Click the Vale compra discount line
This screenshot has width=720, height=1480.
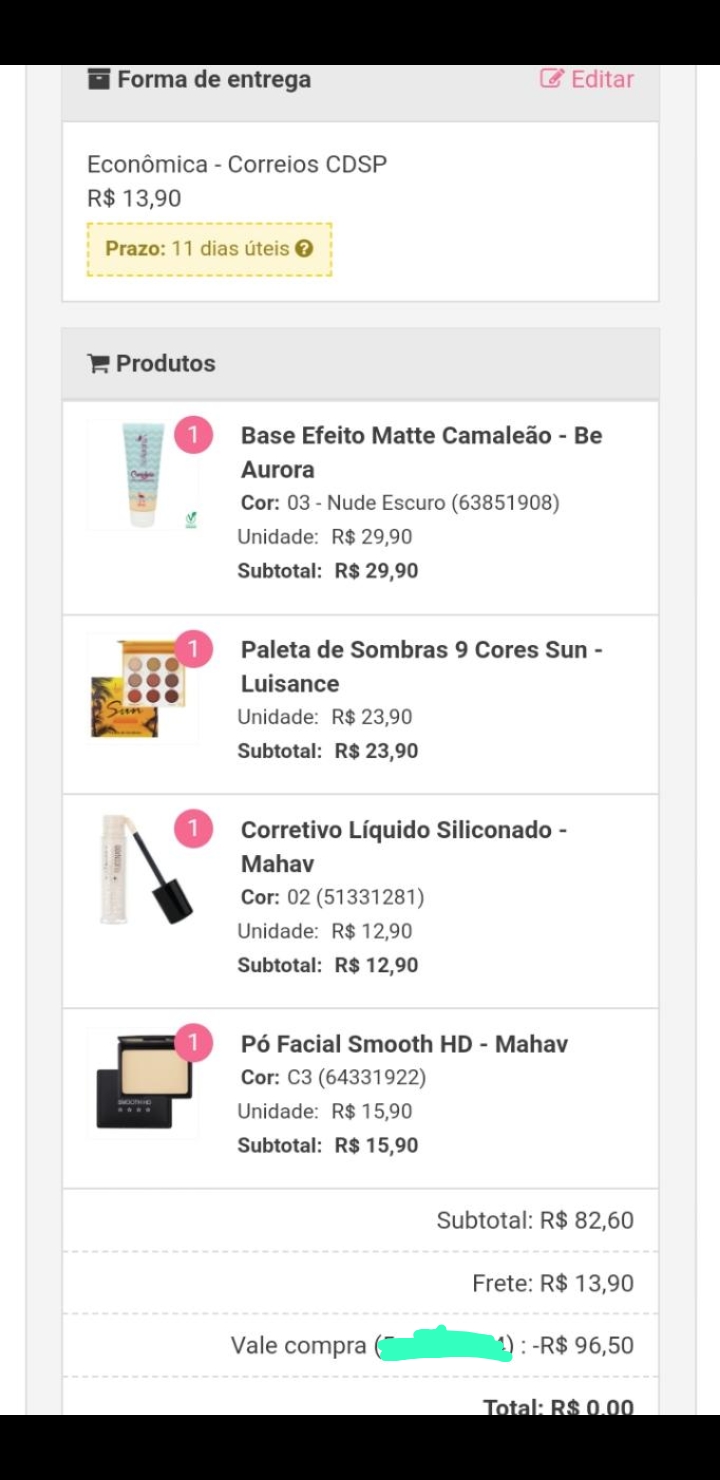pos(432,1345)
